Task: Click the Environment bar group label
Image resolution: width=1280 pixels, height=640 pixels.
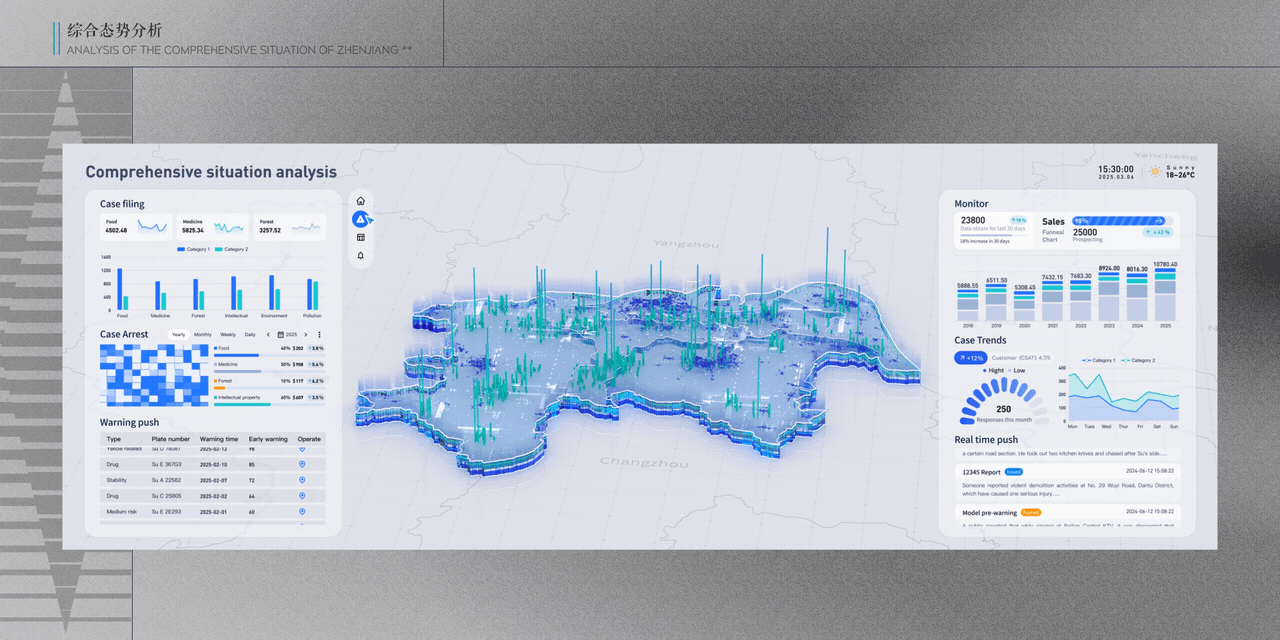Action: point(274,315)
